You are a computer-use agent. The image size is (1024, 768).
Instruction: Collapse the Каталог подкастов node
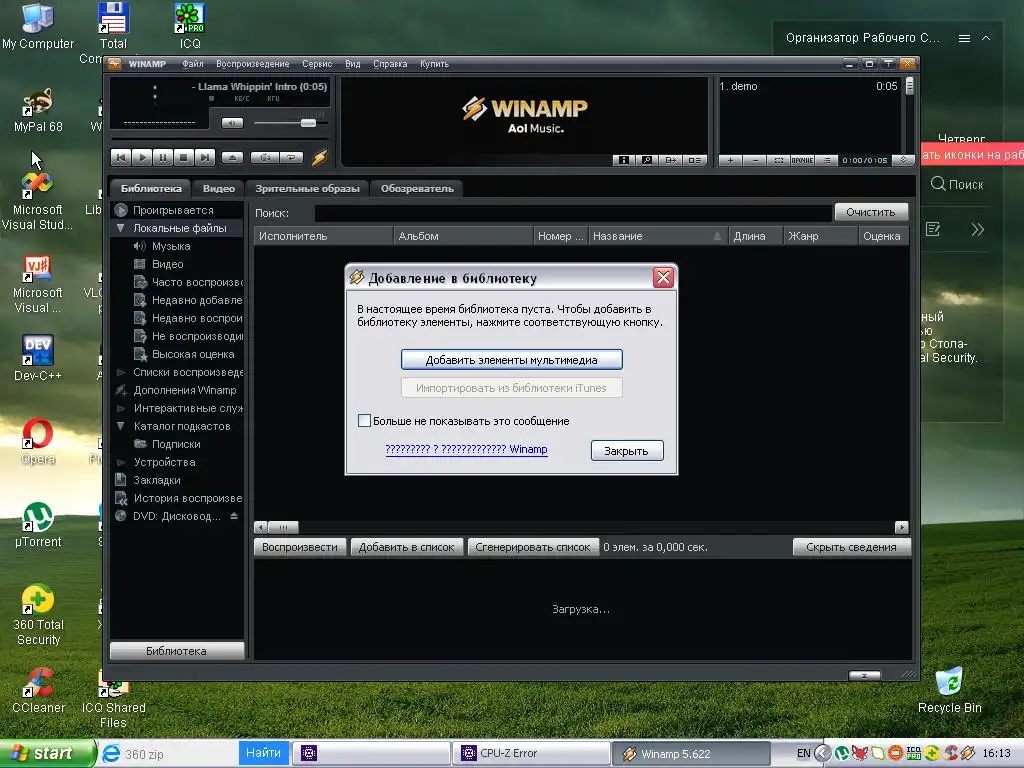(x=120, y=426)
